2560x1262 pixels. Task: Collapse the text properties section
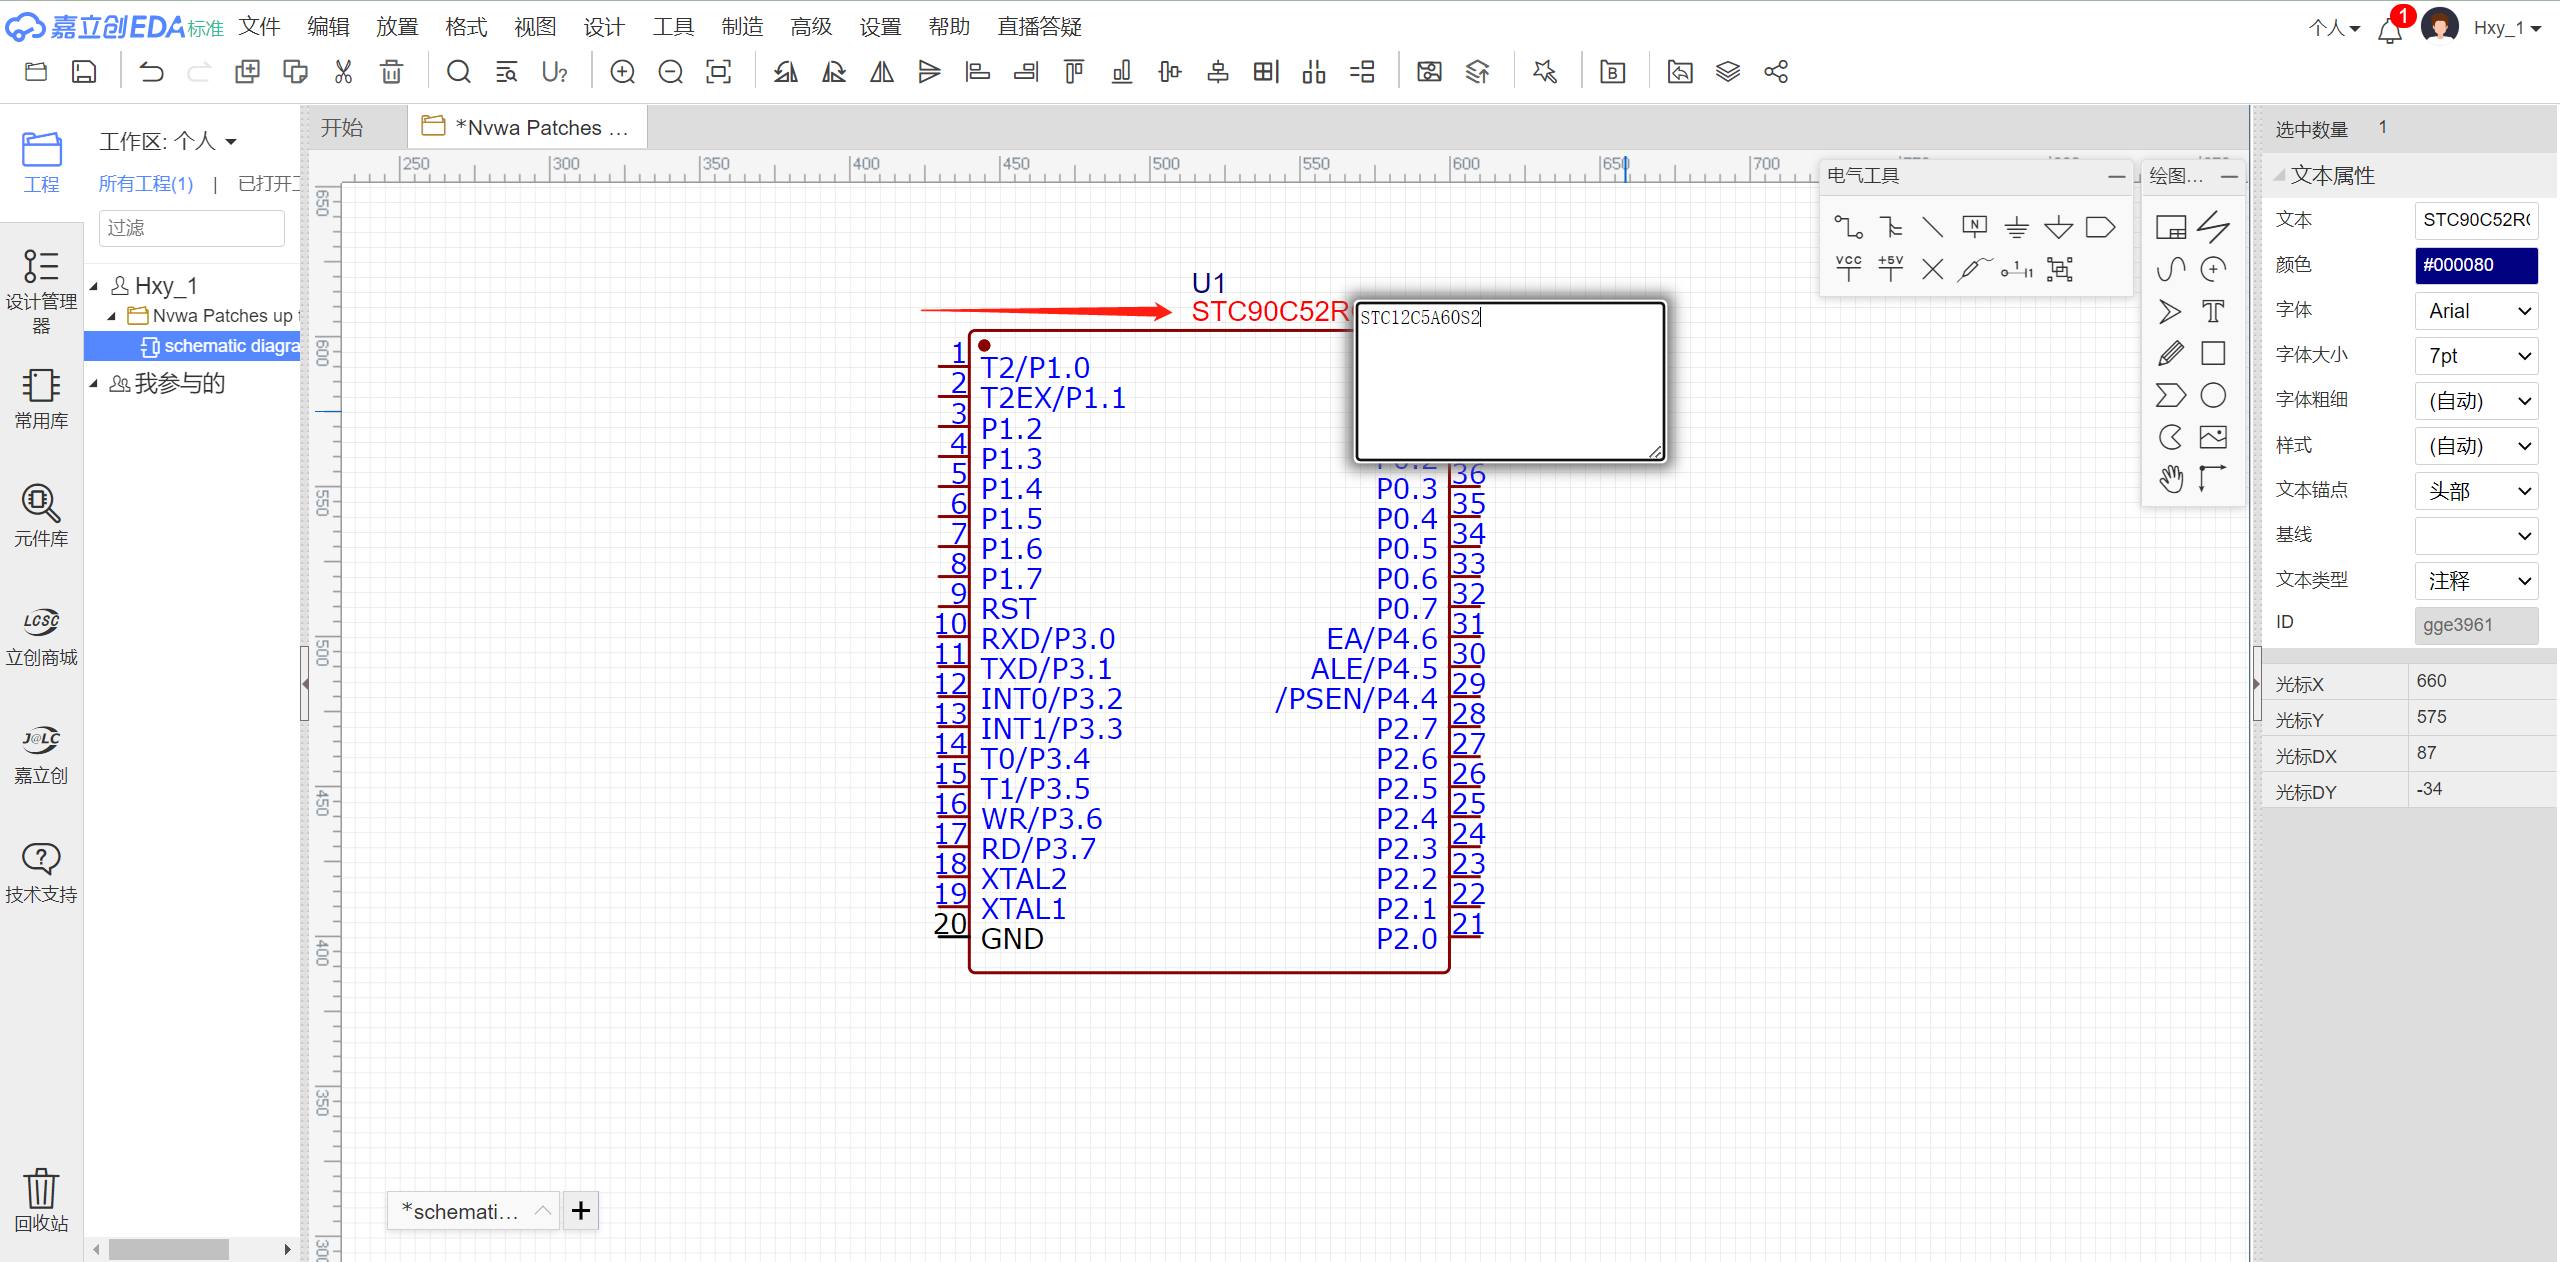2279,176
